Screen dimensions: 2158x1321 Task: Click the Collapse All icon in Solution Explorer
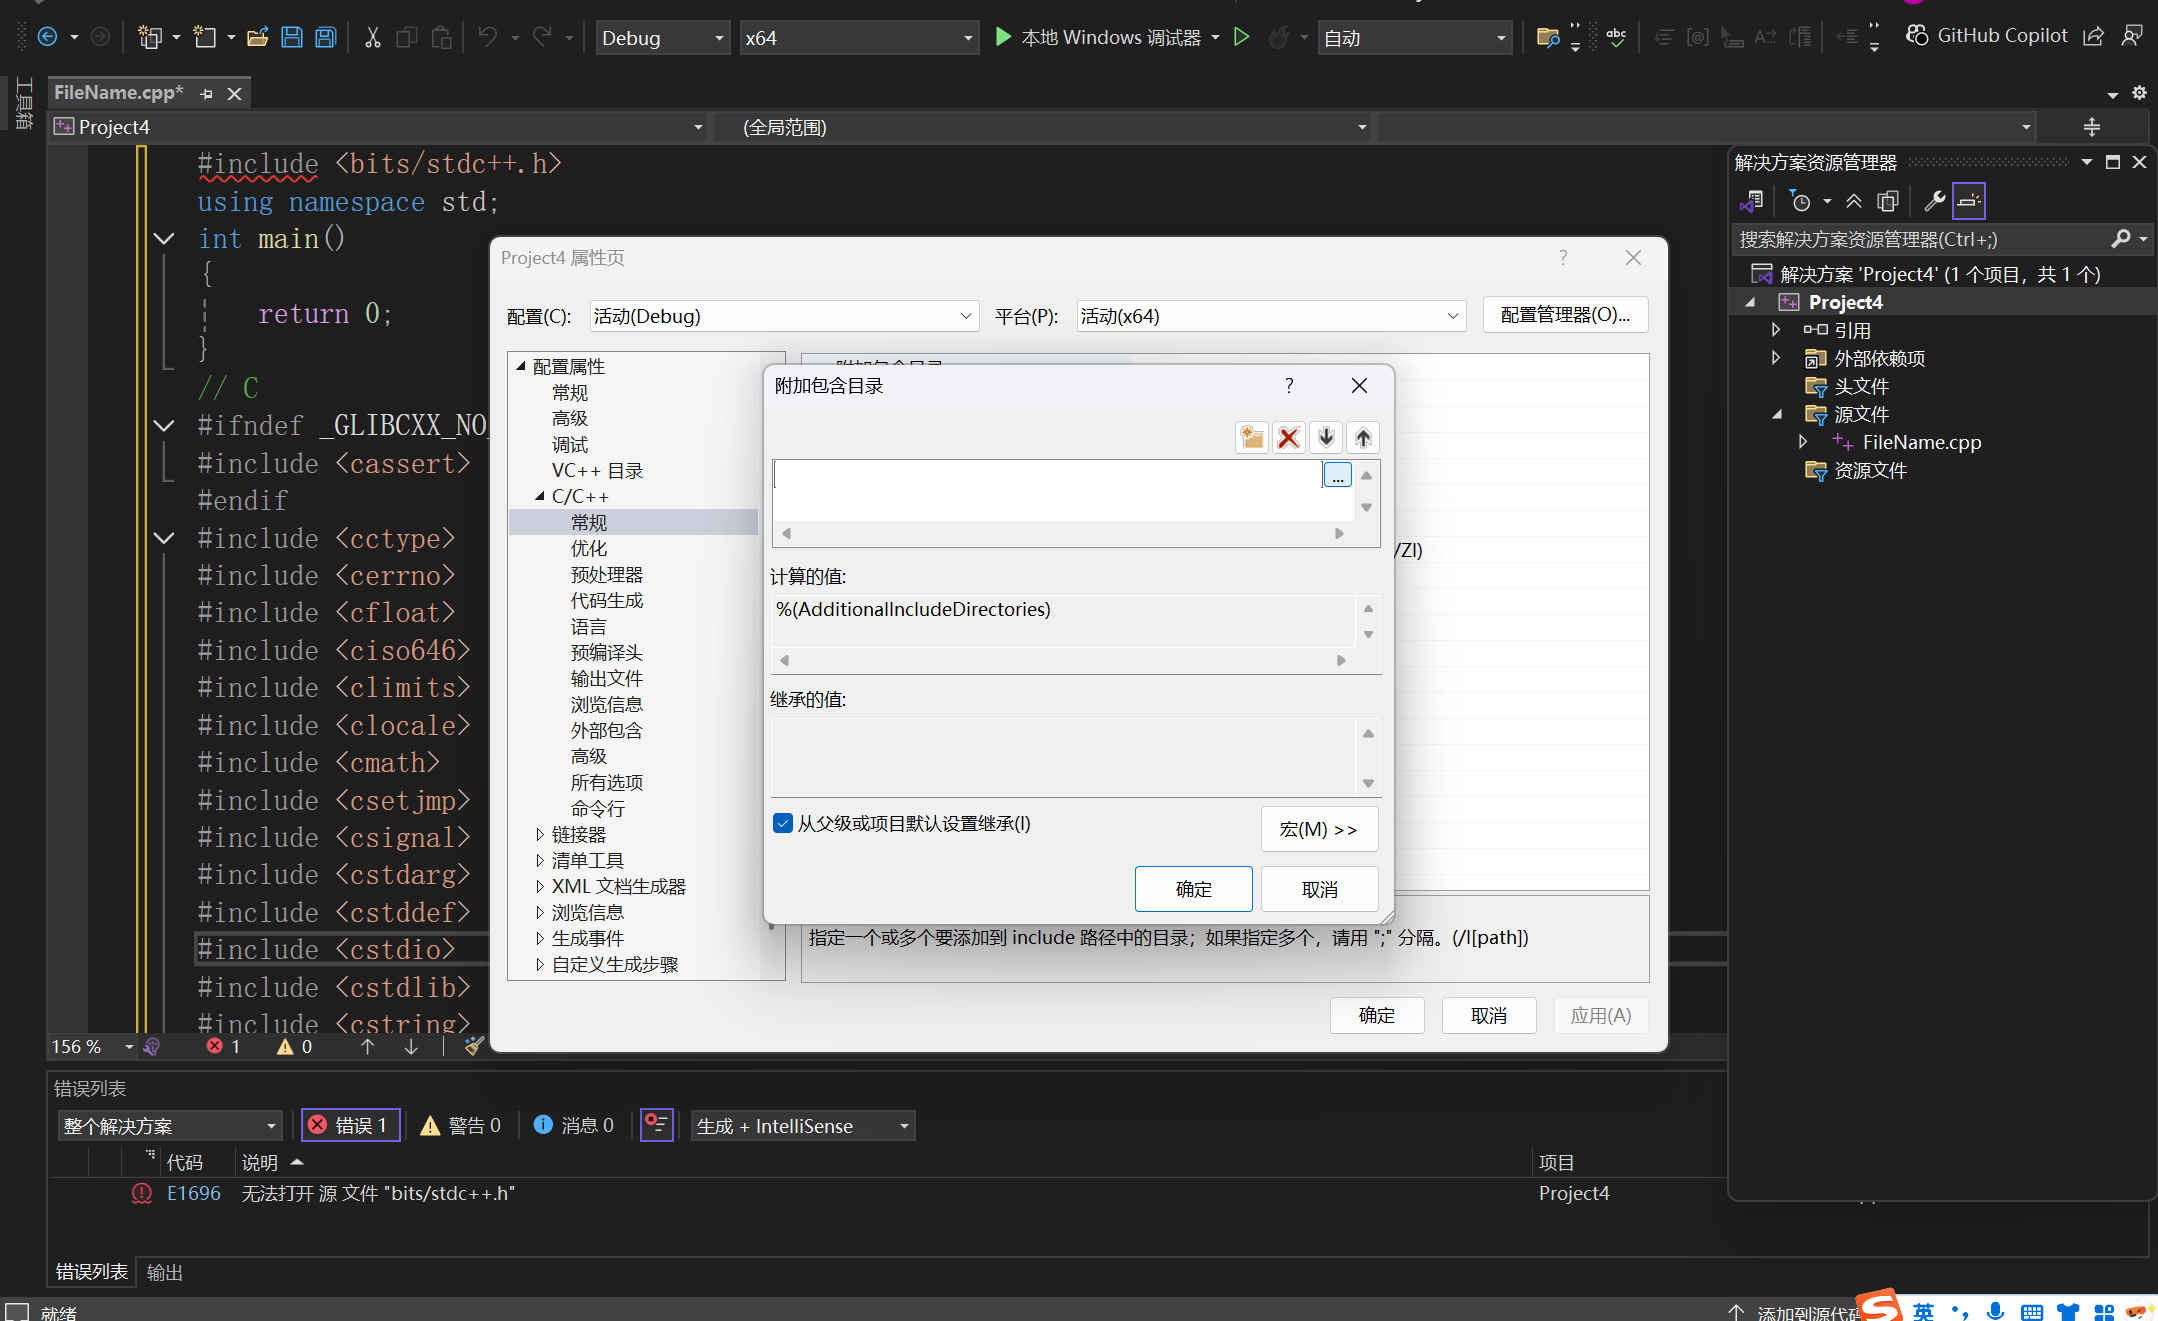[x=1853, y=201]
